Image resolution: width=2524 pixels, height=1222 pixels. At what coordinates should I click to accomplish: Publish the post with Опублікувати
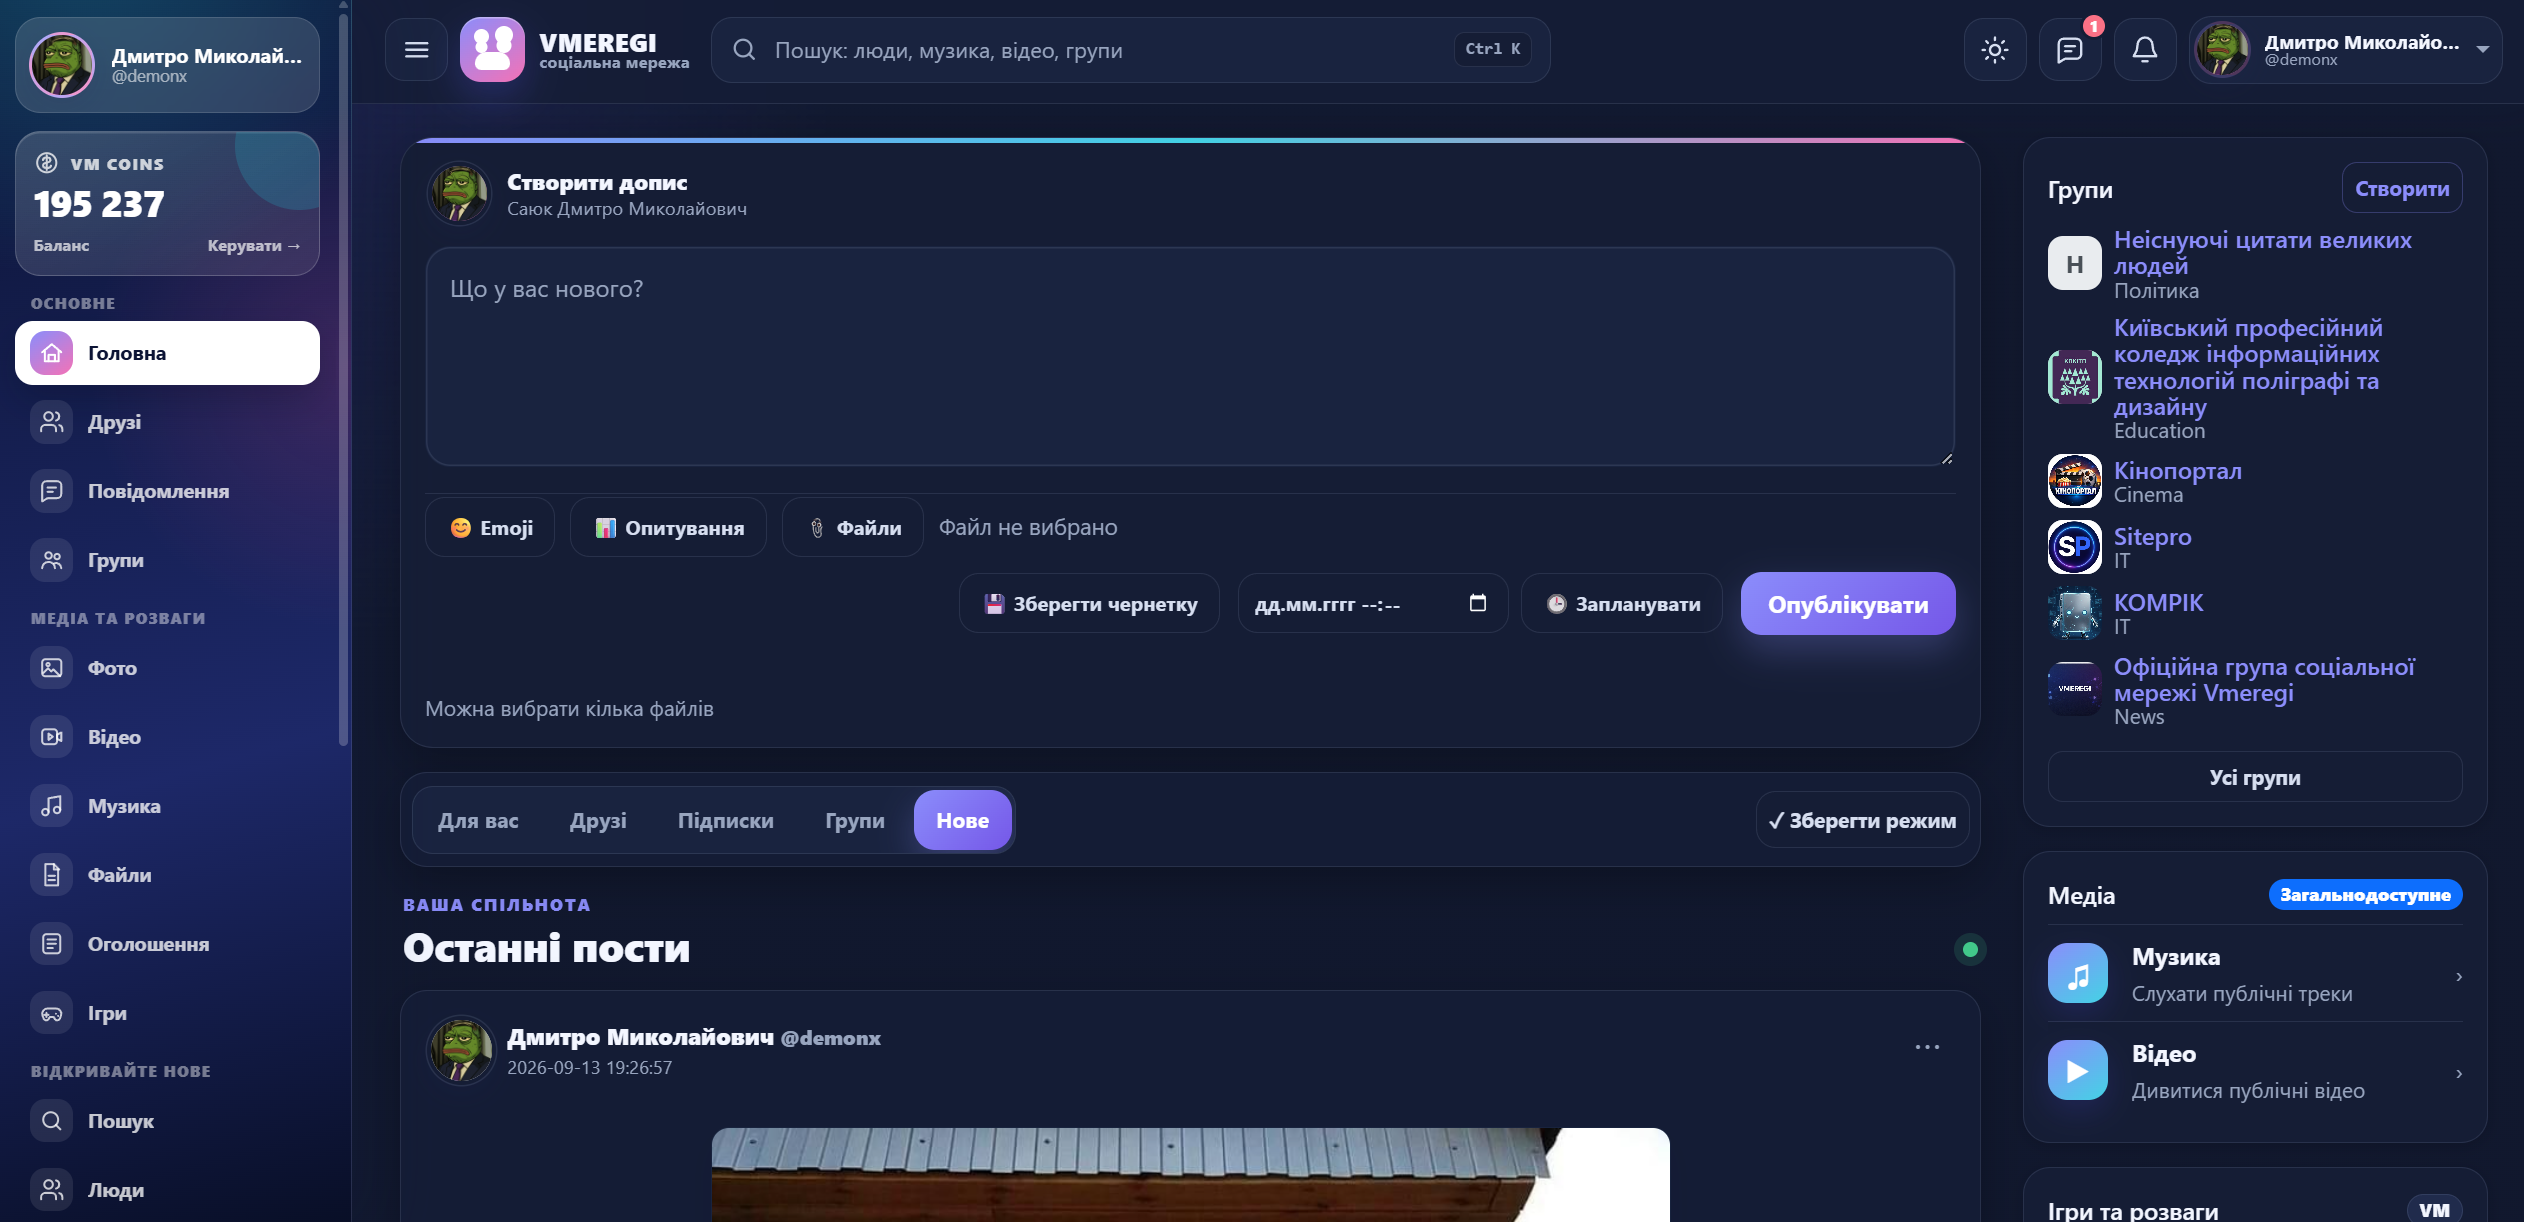1848,604
